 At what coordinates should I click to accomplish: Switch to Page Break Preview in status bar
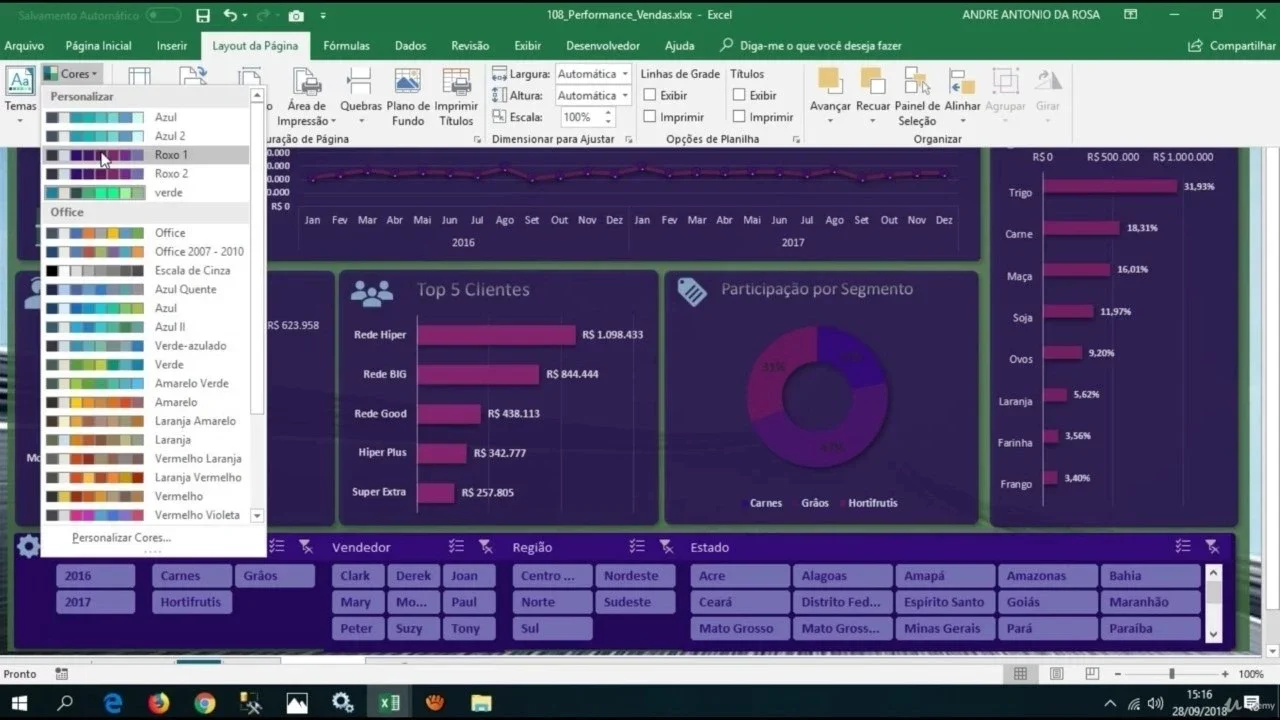1092,674
